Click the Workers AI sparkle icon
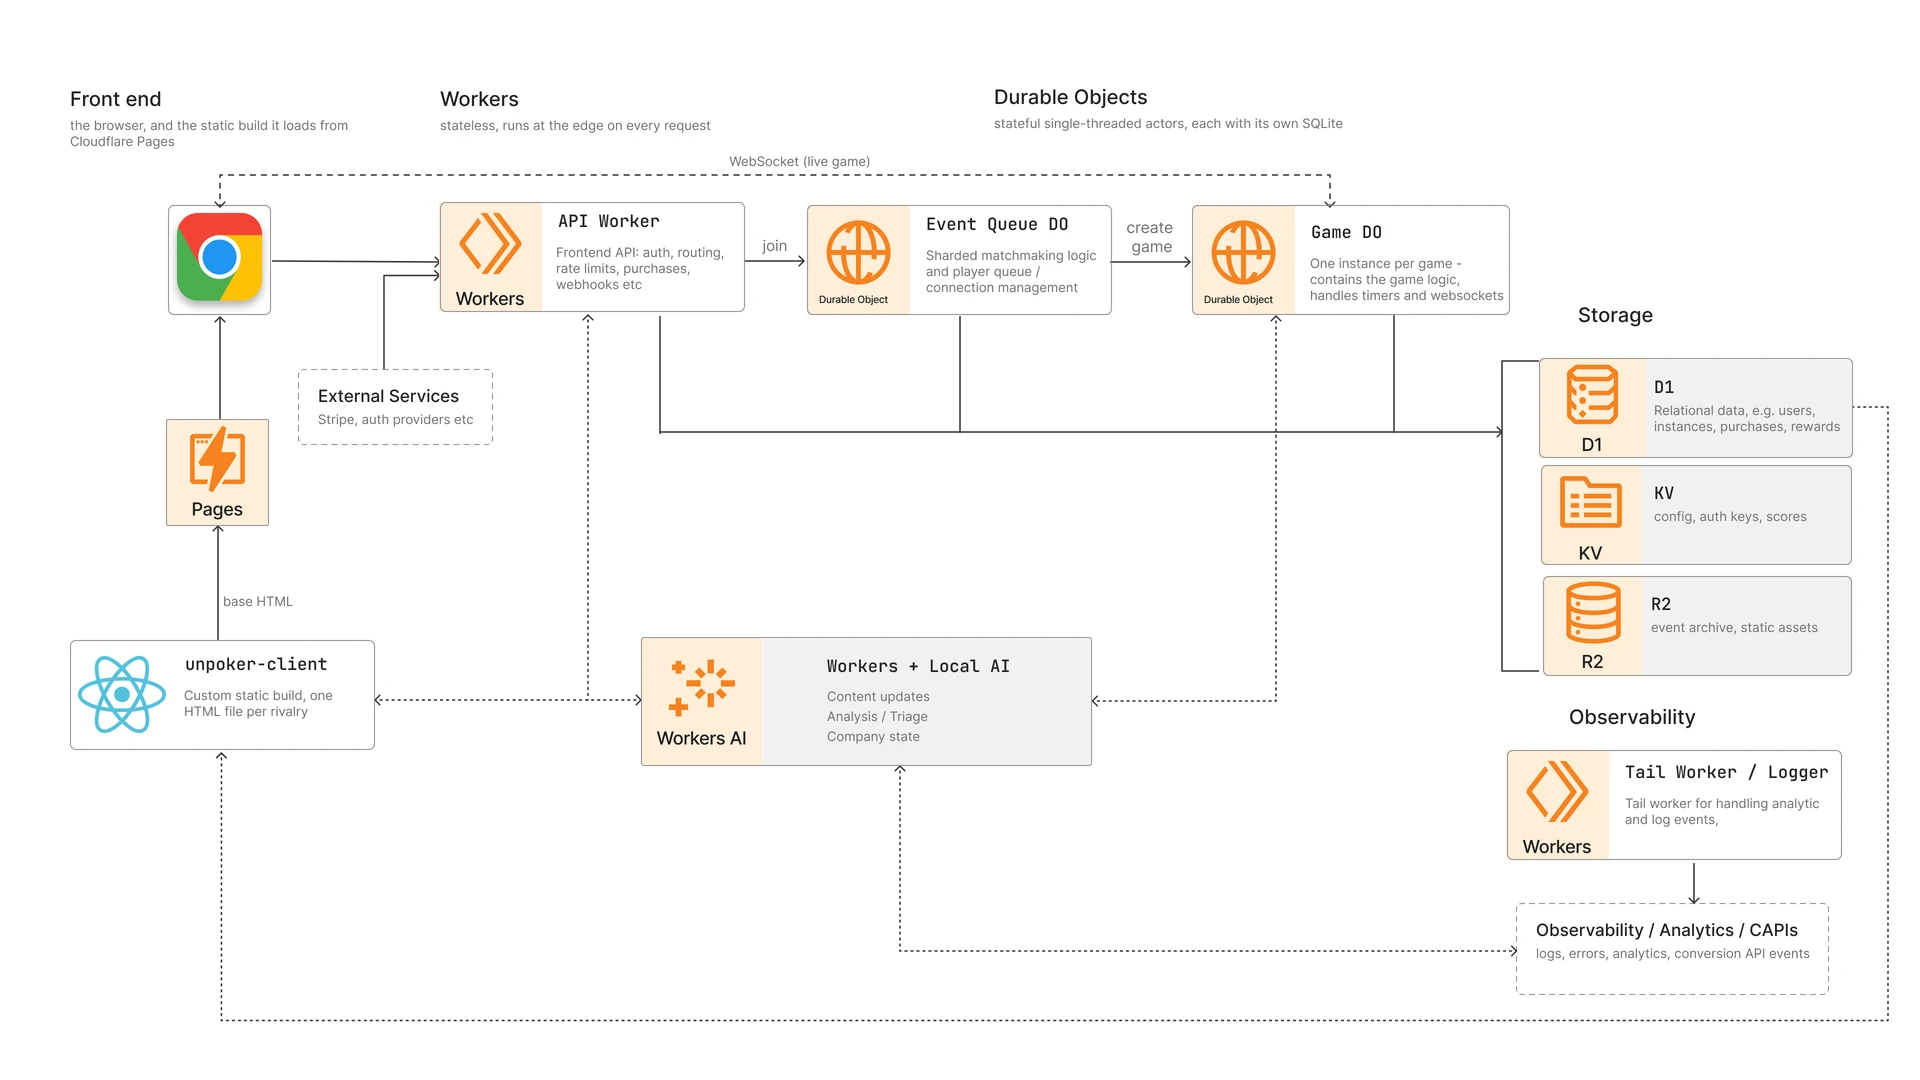This screenshot has width=1920, height=1080. tap(702, 688)
